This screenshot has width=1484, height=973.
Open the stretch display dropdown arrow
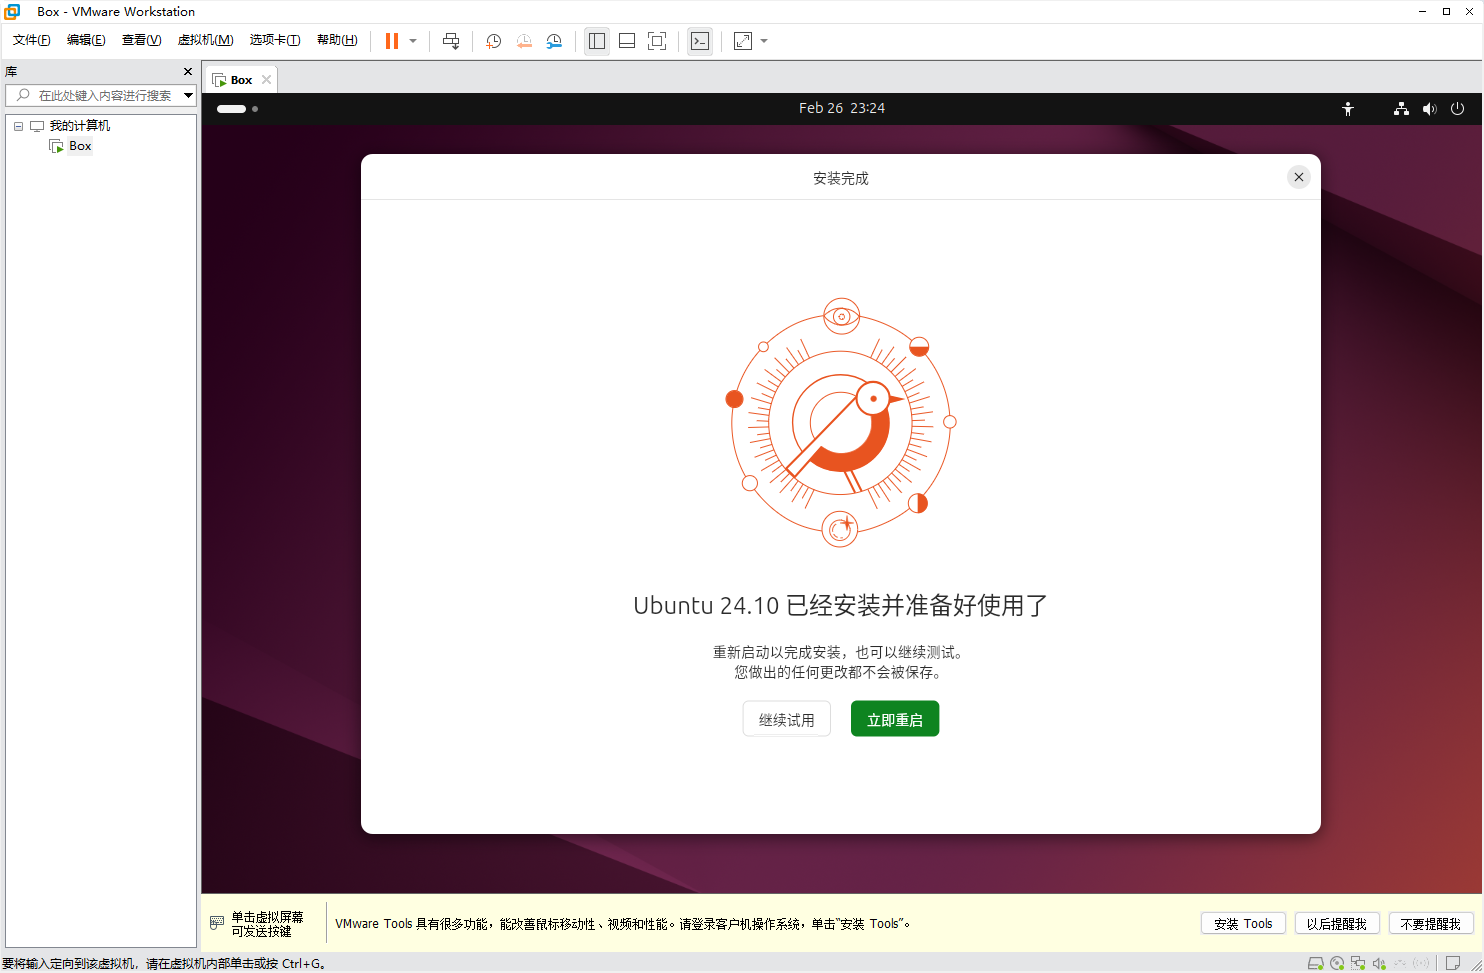point(764,41)
